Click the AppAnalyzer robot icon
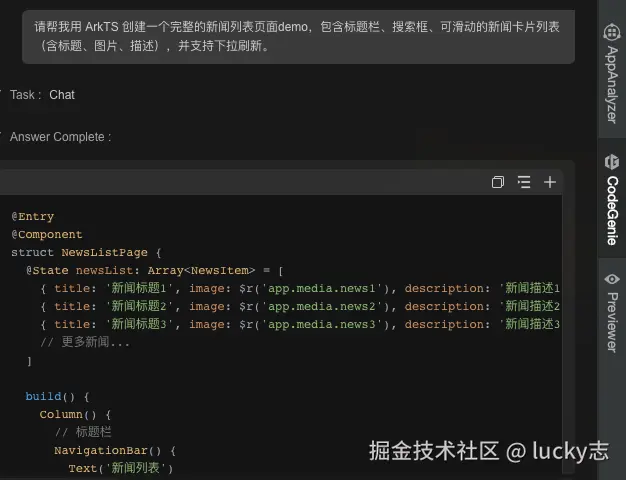The height and width of the screenshot is (480, 626). (x=612, y=32)
